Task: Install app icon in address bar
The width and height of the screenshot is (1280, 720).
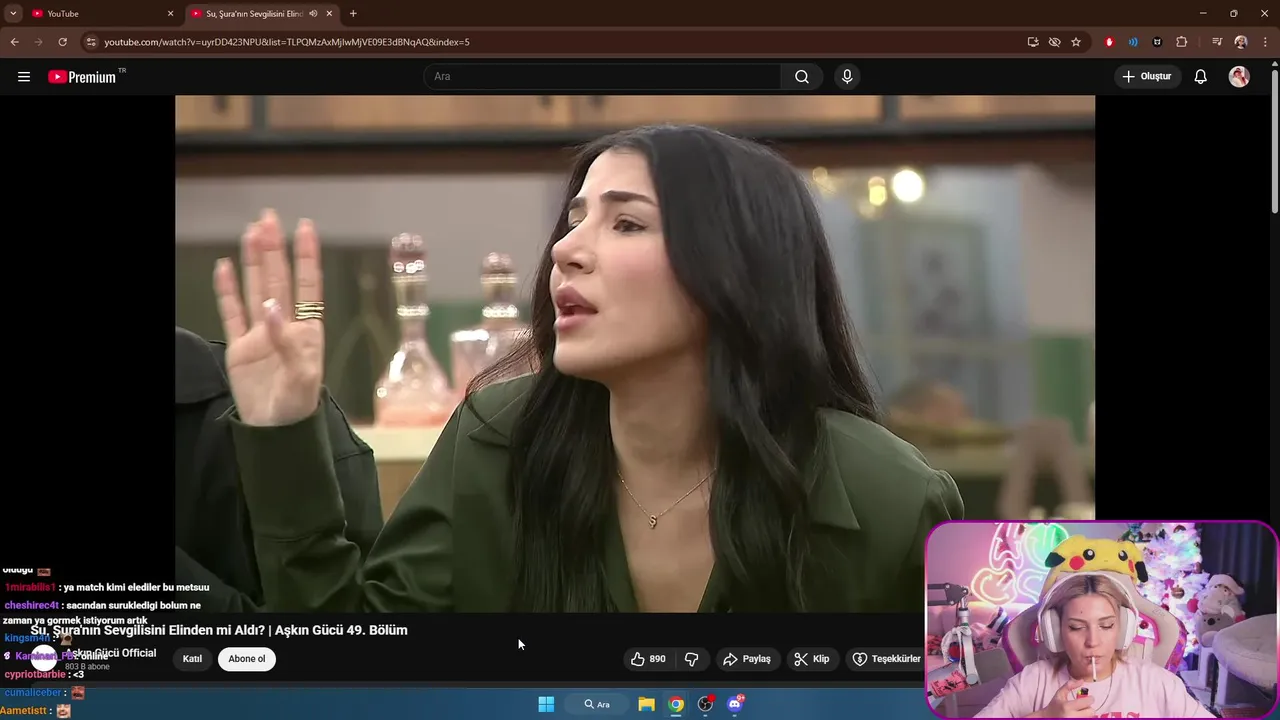Action: tap(1033, 42)
